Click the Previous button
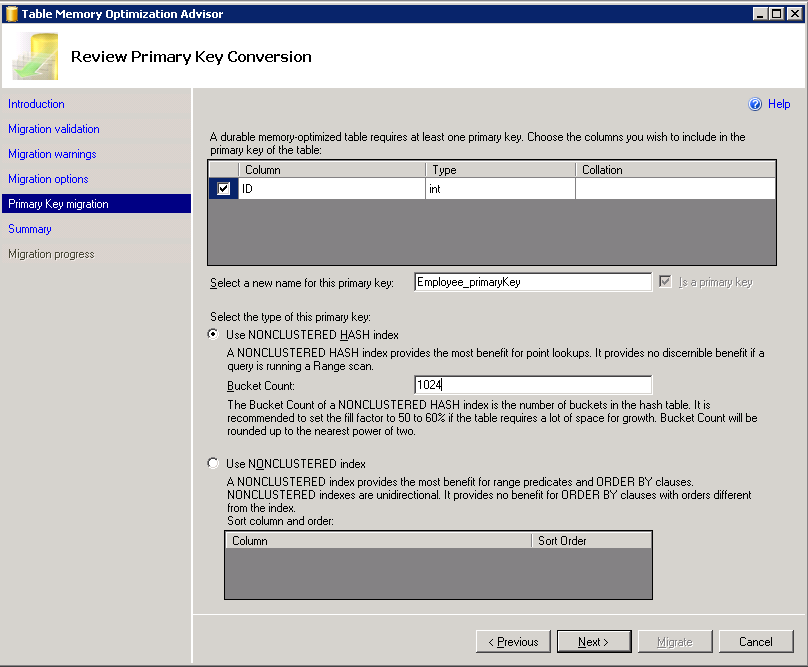Image resolution: width=808 pixels, height=667 pixels. click(513, 642)
